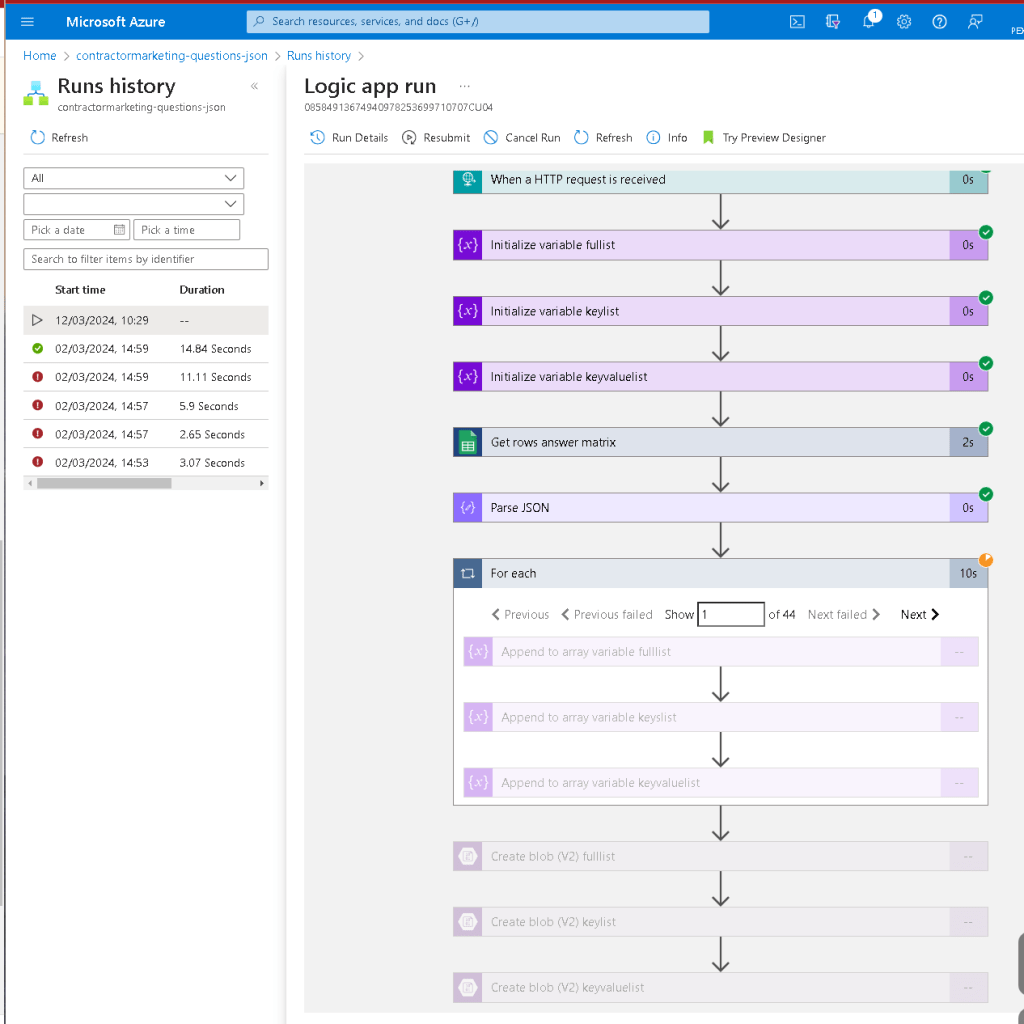
Task: Open the Directories and subscriptions filter icon
Action: [x=833, y=22]
